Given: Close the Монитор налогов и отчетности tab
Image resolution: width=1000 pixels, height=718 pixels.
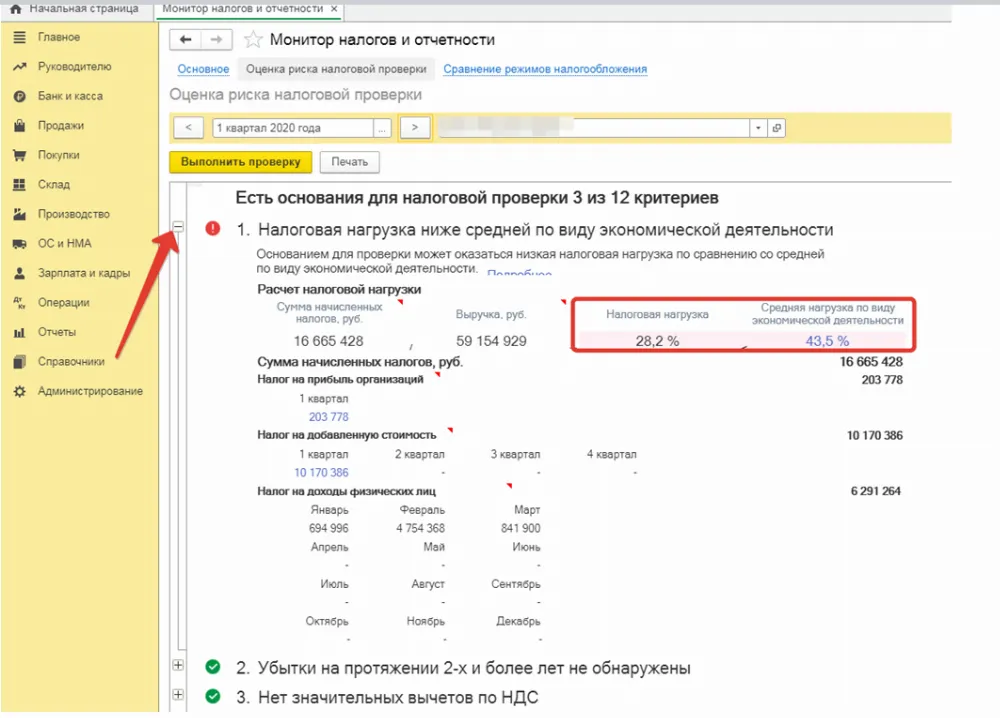Looking at the screenshot, I should tap(334, 9).
